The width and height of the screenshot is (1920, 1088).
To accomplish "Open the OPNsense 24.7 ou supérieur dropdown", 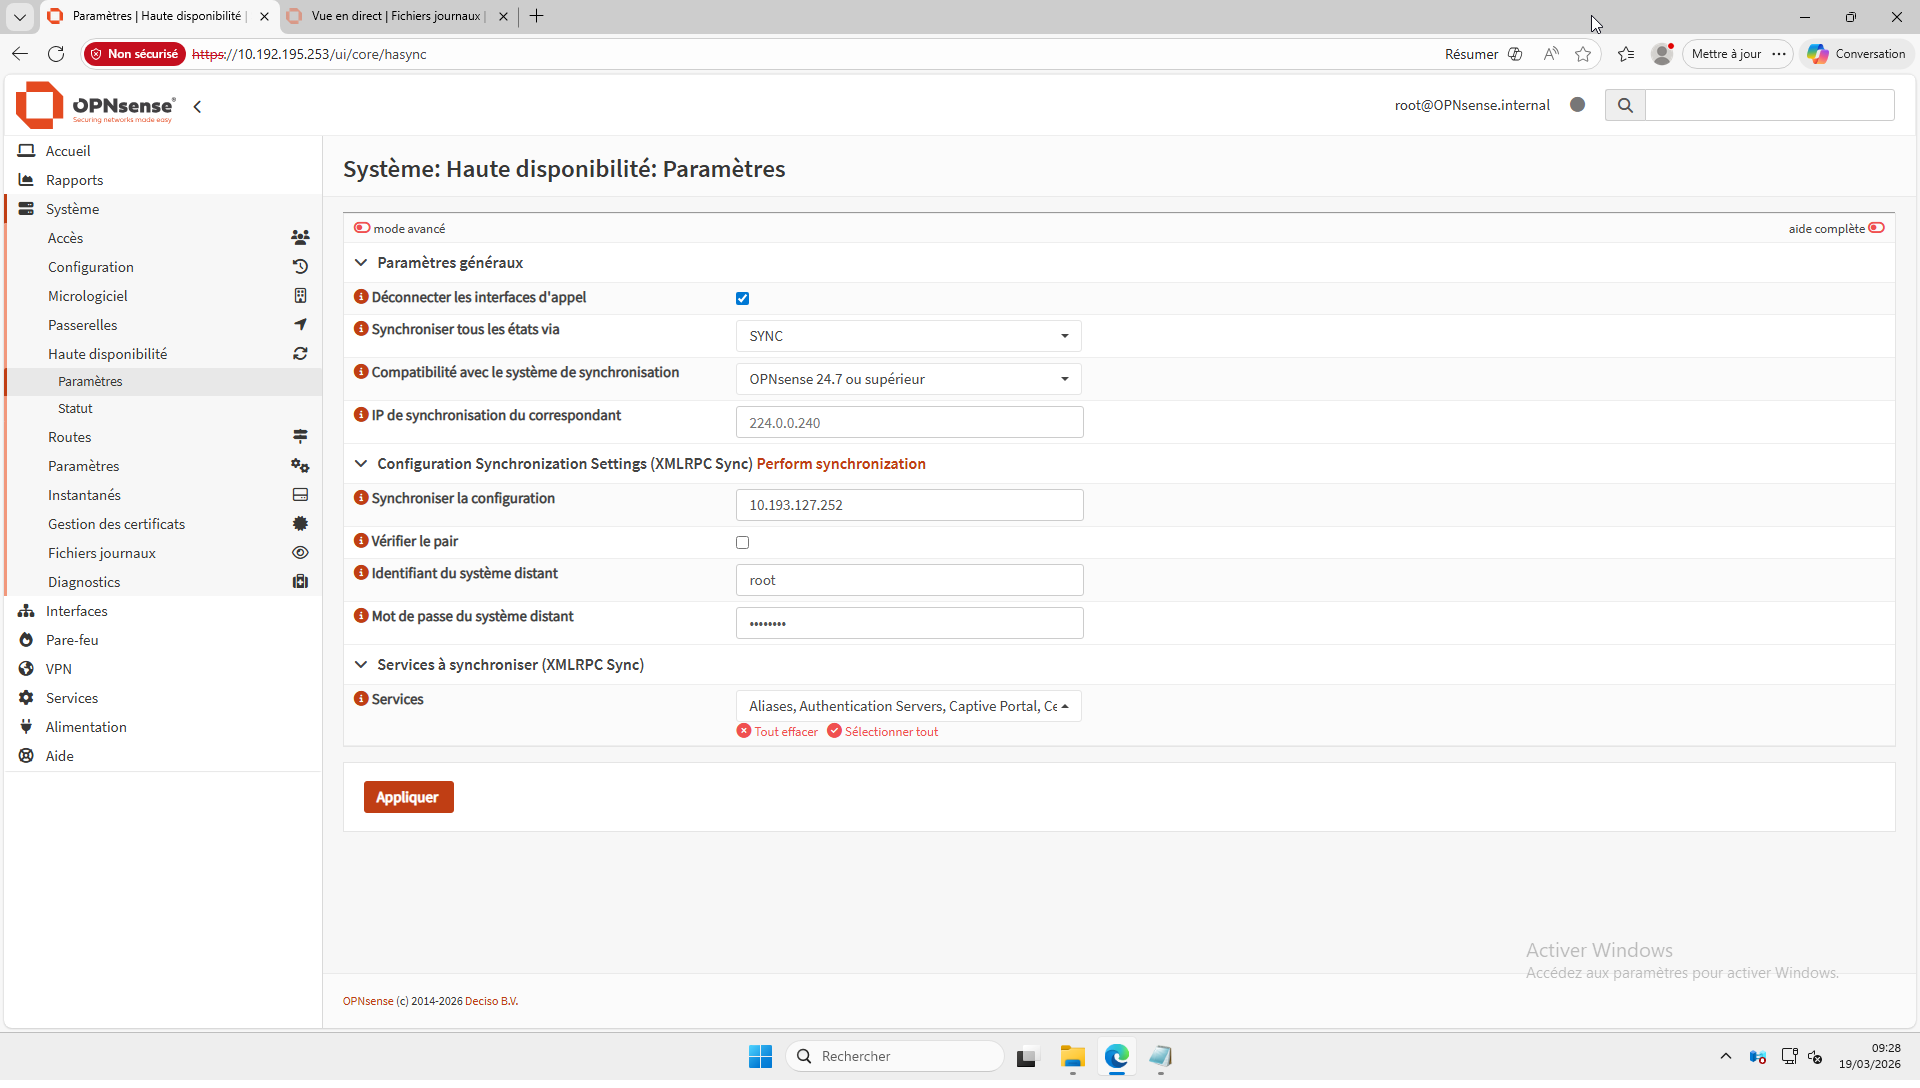I will click(908, 379).
